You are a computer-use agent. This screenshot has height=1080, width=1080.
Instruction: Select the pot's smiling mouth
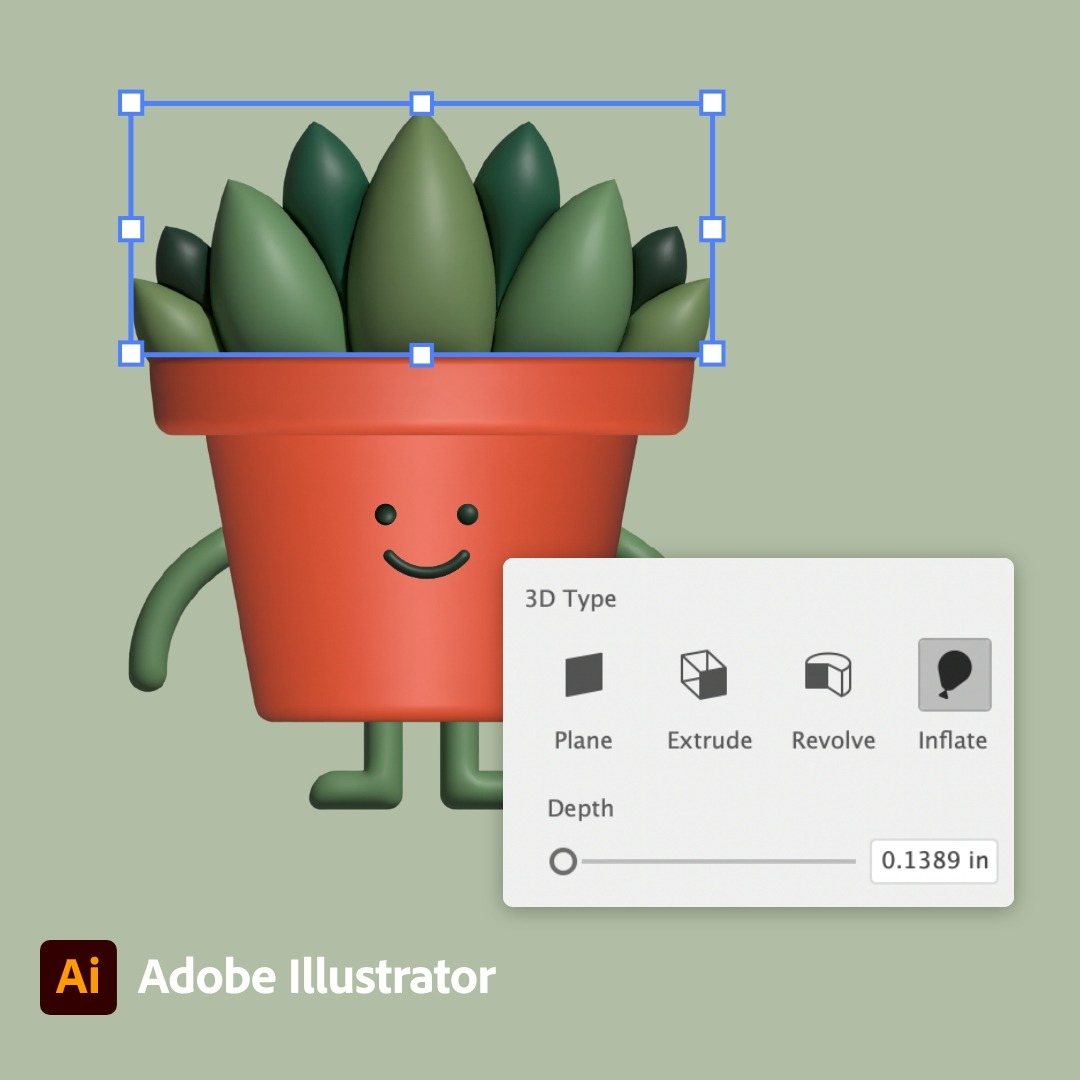426,563
